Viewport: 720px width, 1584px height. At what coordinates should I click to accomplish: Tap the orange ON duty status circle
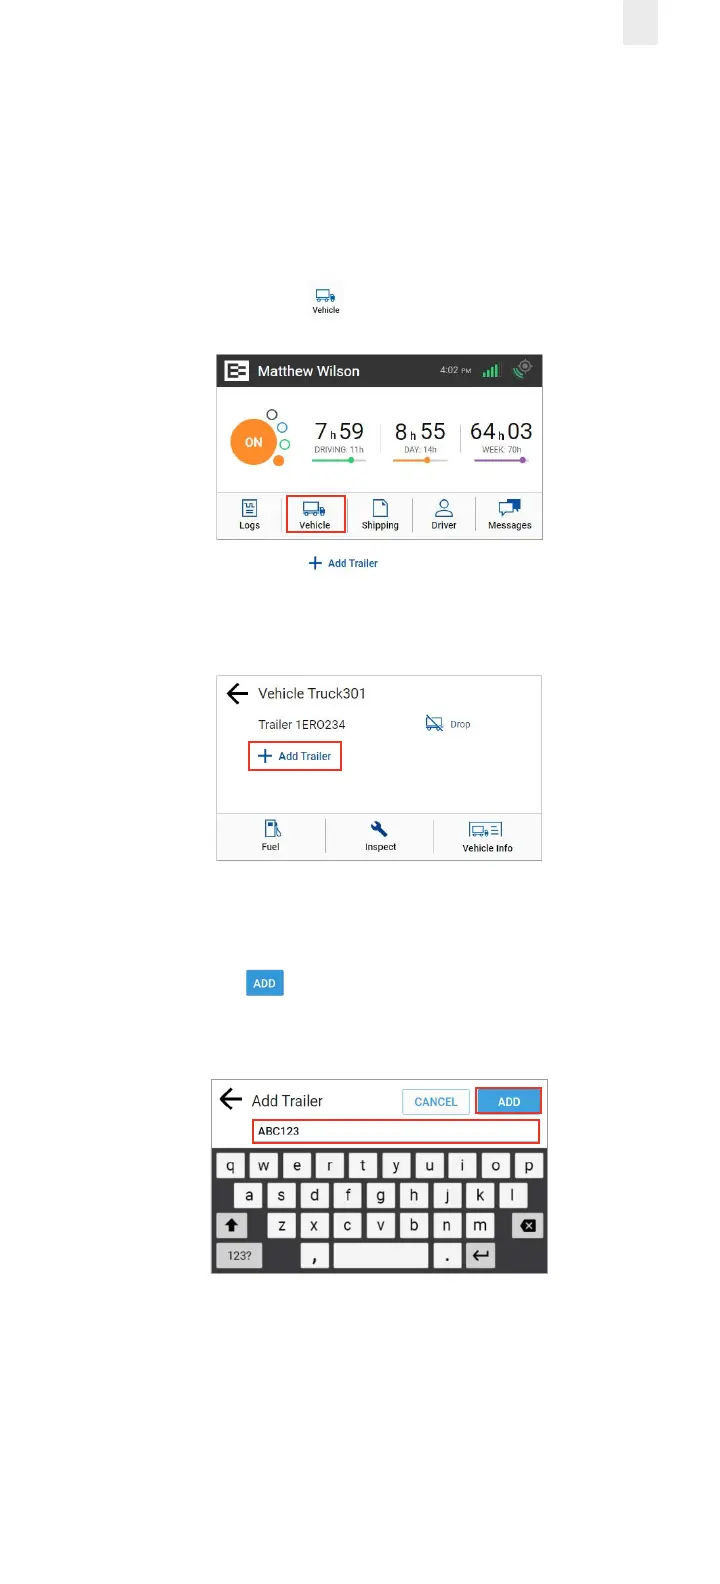pyautogui.click(x=254, y=442)
